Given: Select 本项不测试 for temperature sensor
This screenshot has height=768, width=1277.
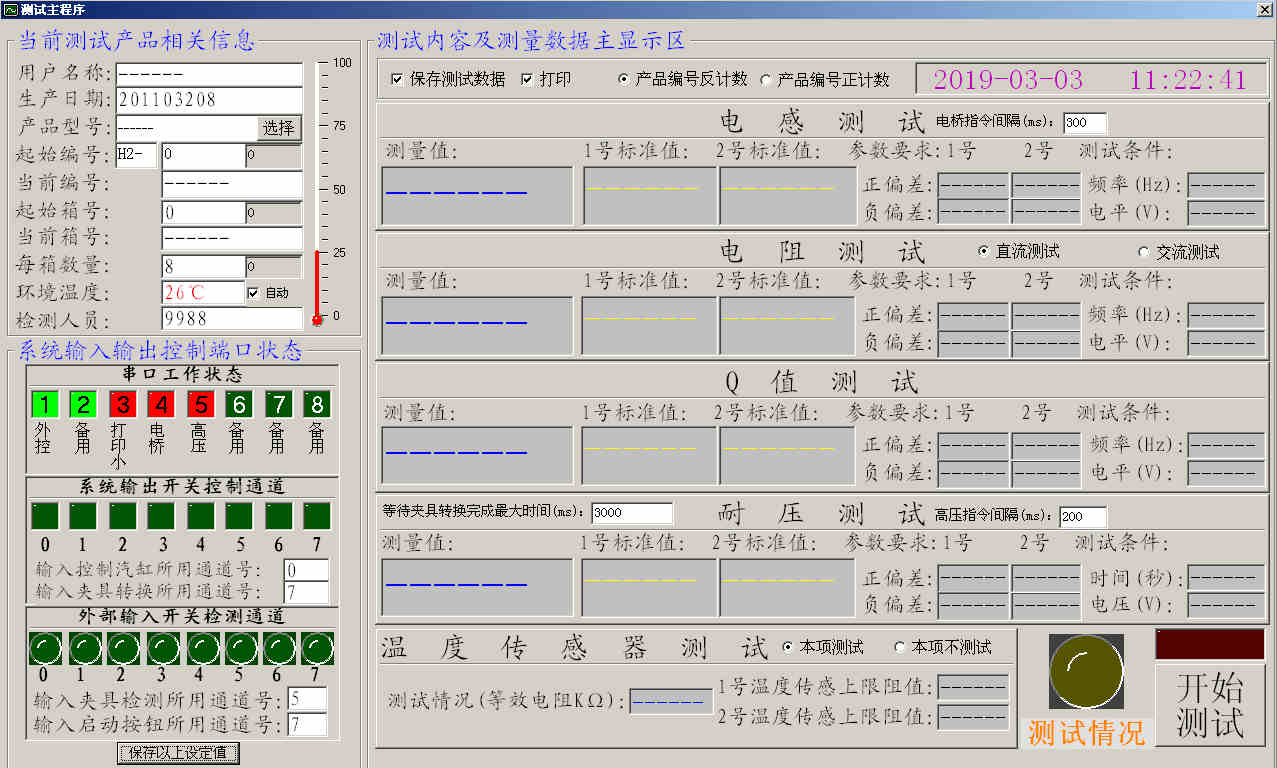Looking at the screenshot, I should 899,647.
